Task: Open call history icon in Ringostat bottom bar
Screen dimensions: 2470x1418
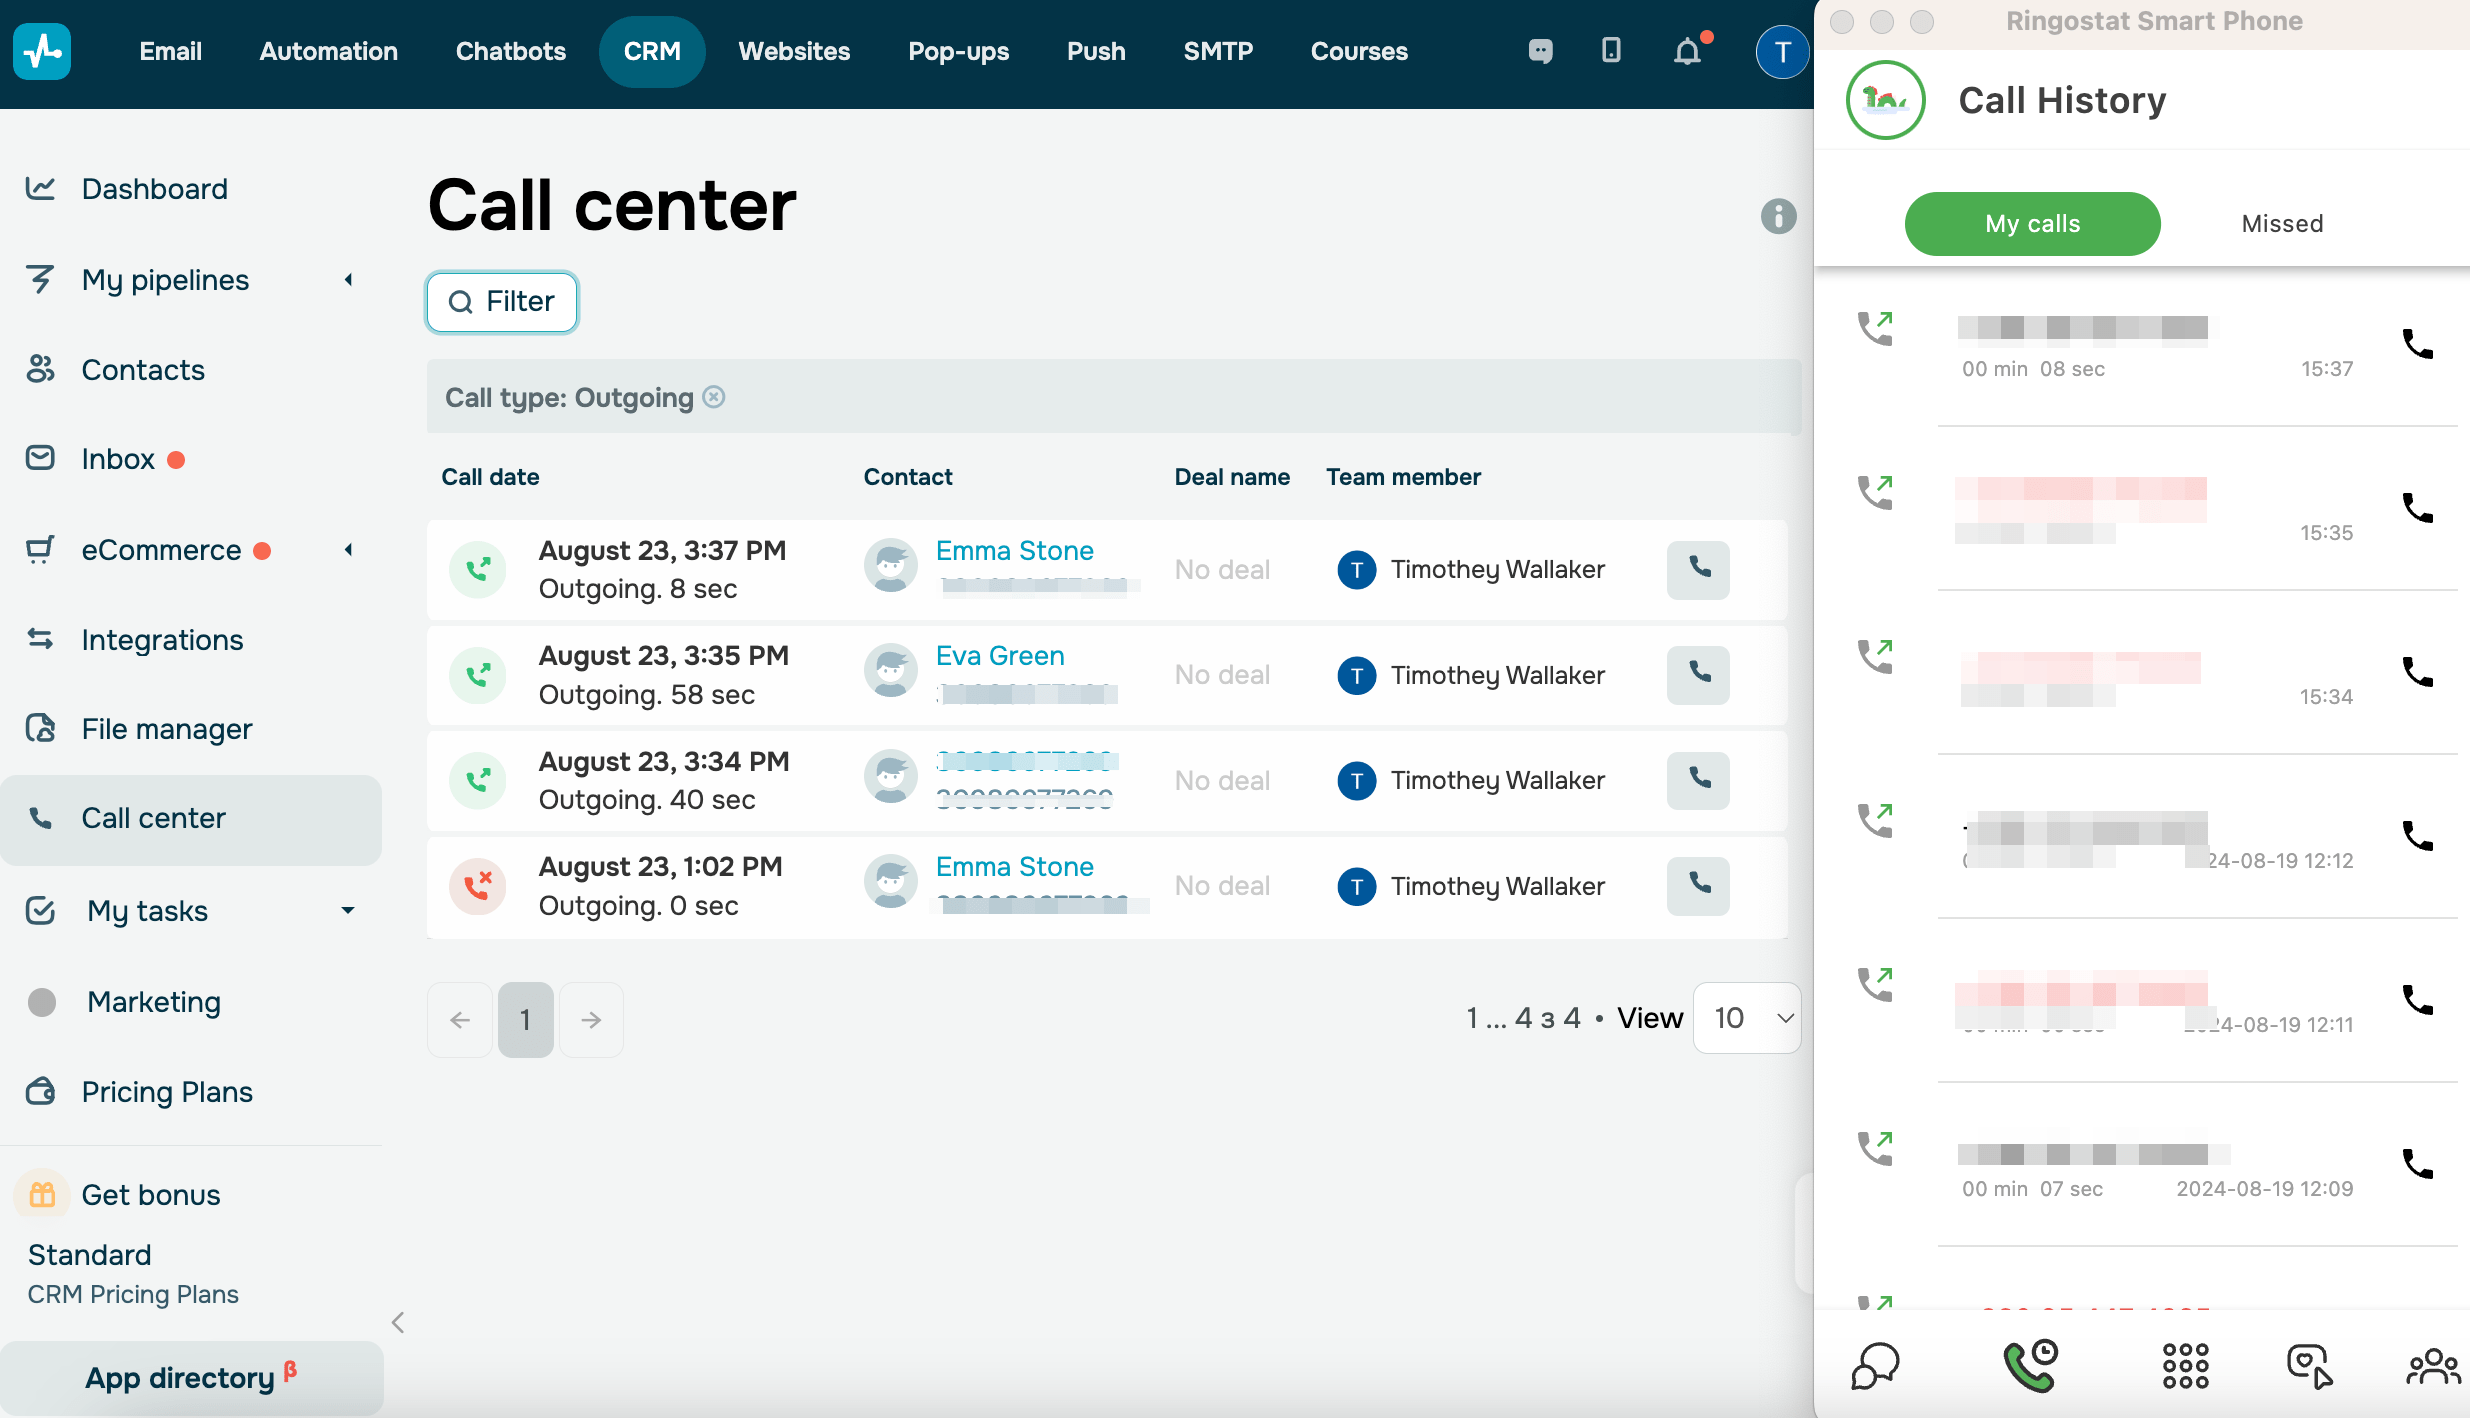Action: 2030,1366
